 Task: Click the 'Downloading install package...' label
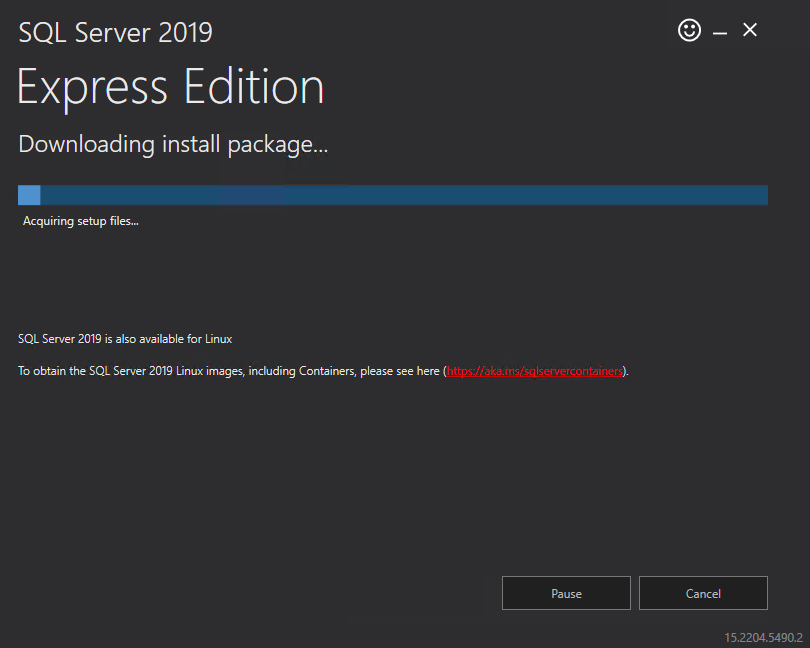172,144
